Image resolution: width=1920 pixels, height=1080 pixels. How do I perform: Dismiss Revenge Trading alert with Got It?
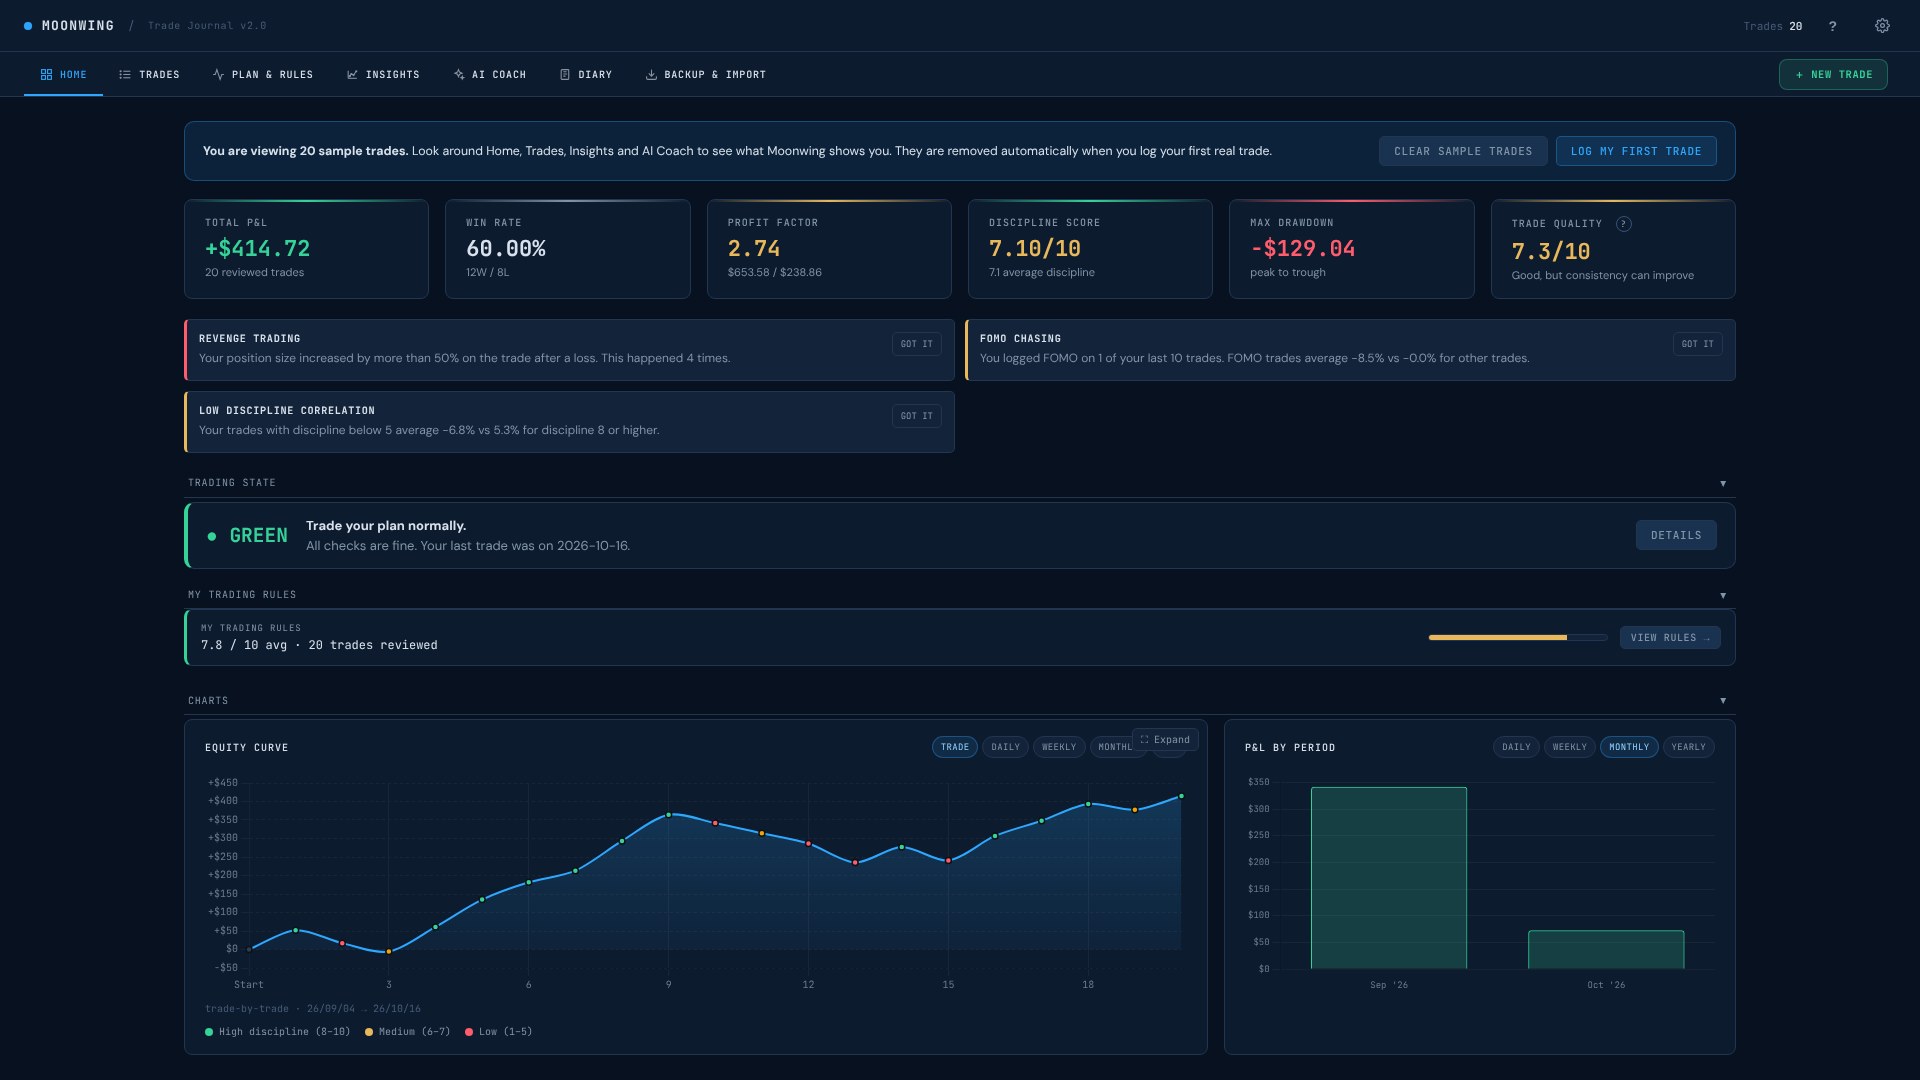(x=916, y=344)
